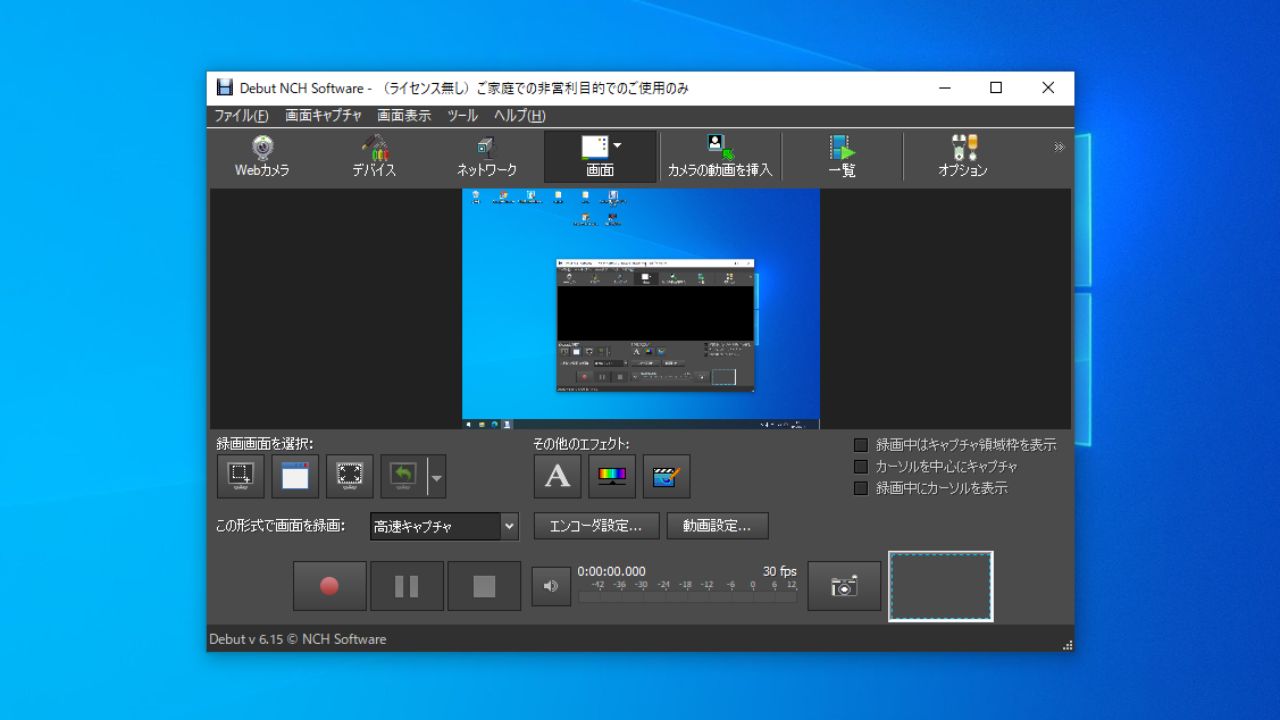This screenshot has width=1280, height=720.
Task: Select the 画面 screen capture source
Action: click(x=598, y=157)
